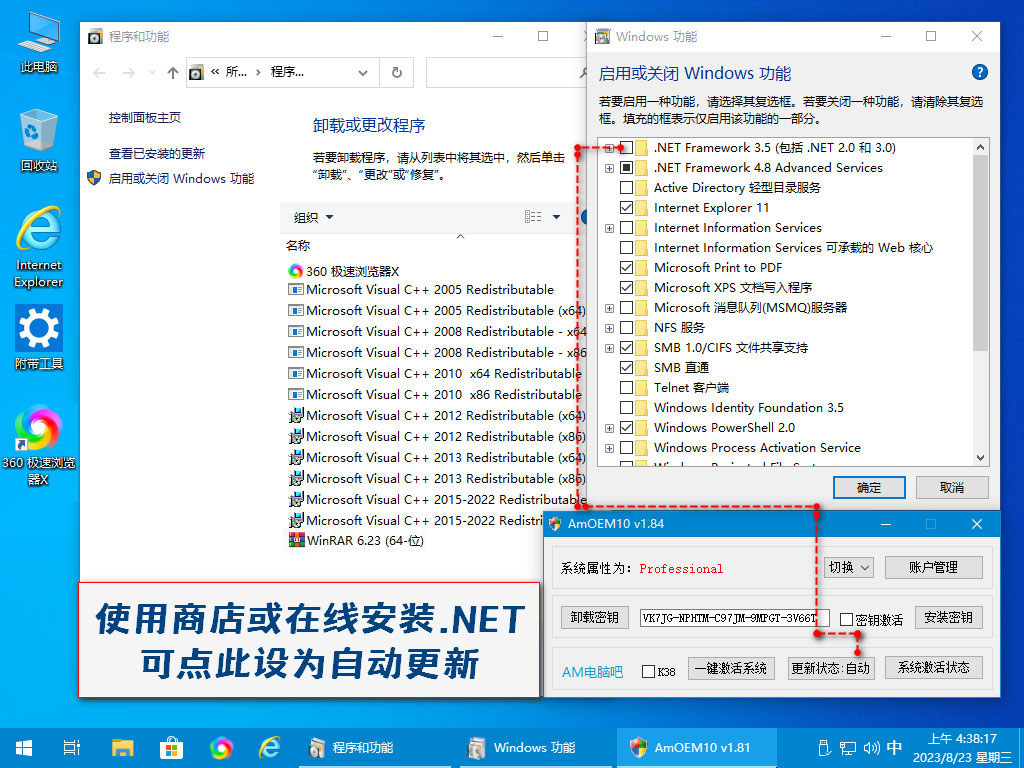The height and width of the screenshot is (768, 1024).
Task: Tick the 密钥激活 checkbox in AmOEM10
Action: [846, 619]
